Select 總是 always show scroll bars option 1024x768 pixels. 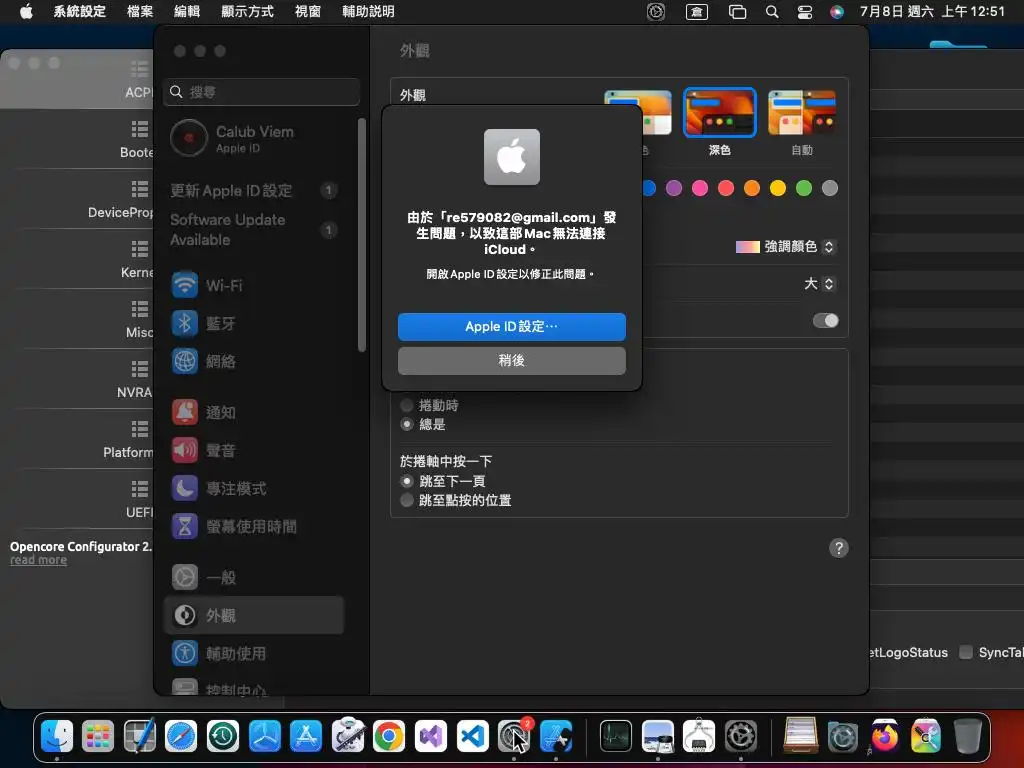407,424
